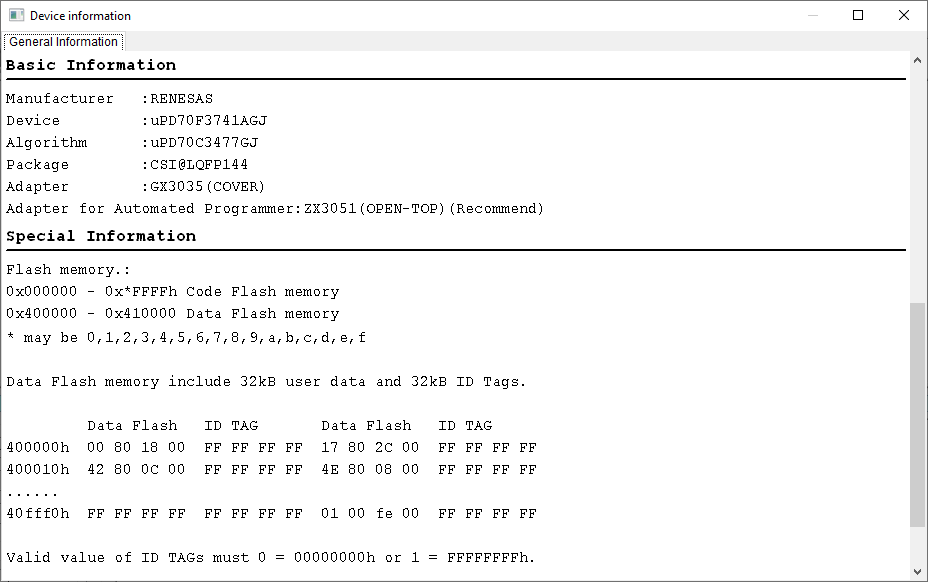Click the vertical scrollbar thumb
This screenshot has height=582, width=928.
pos(917,414)
